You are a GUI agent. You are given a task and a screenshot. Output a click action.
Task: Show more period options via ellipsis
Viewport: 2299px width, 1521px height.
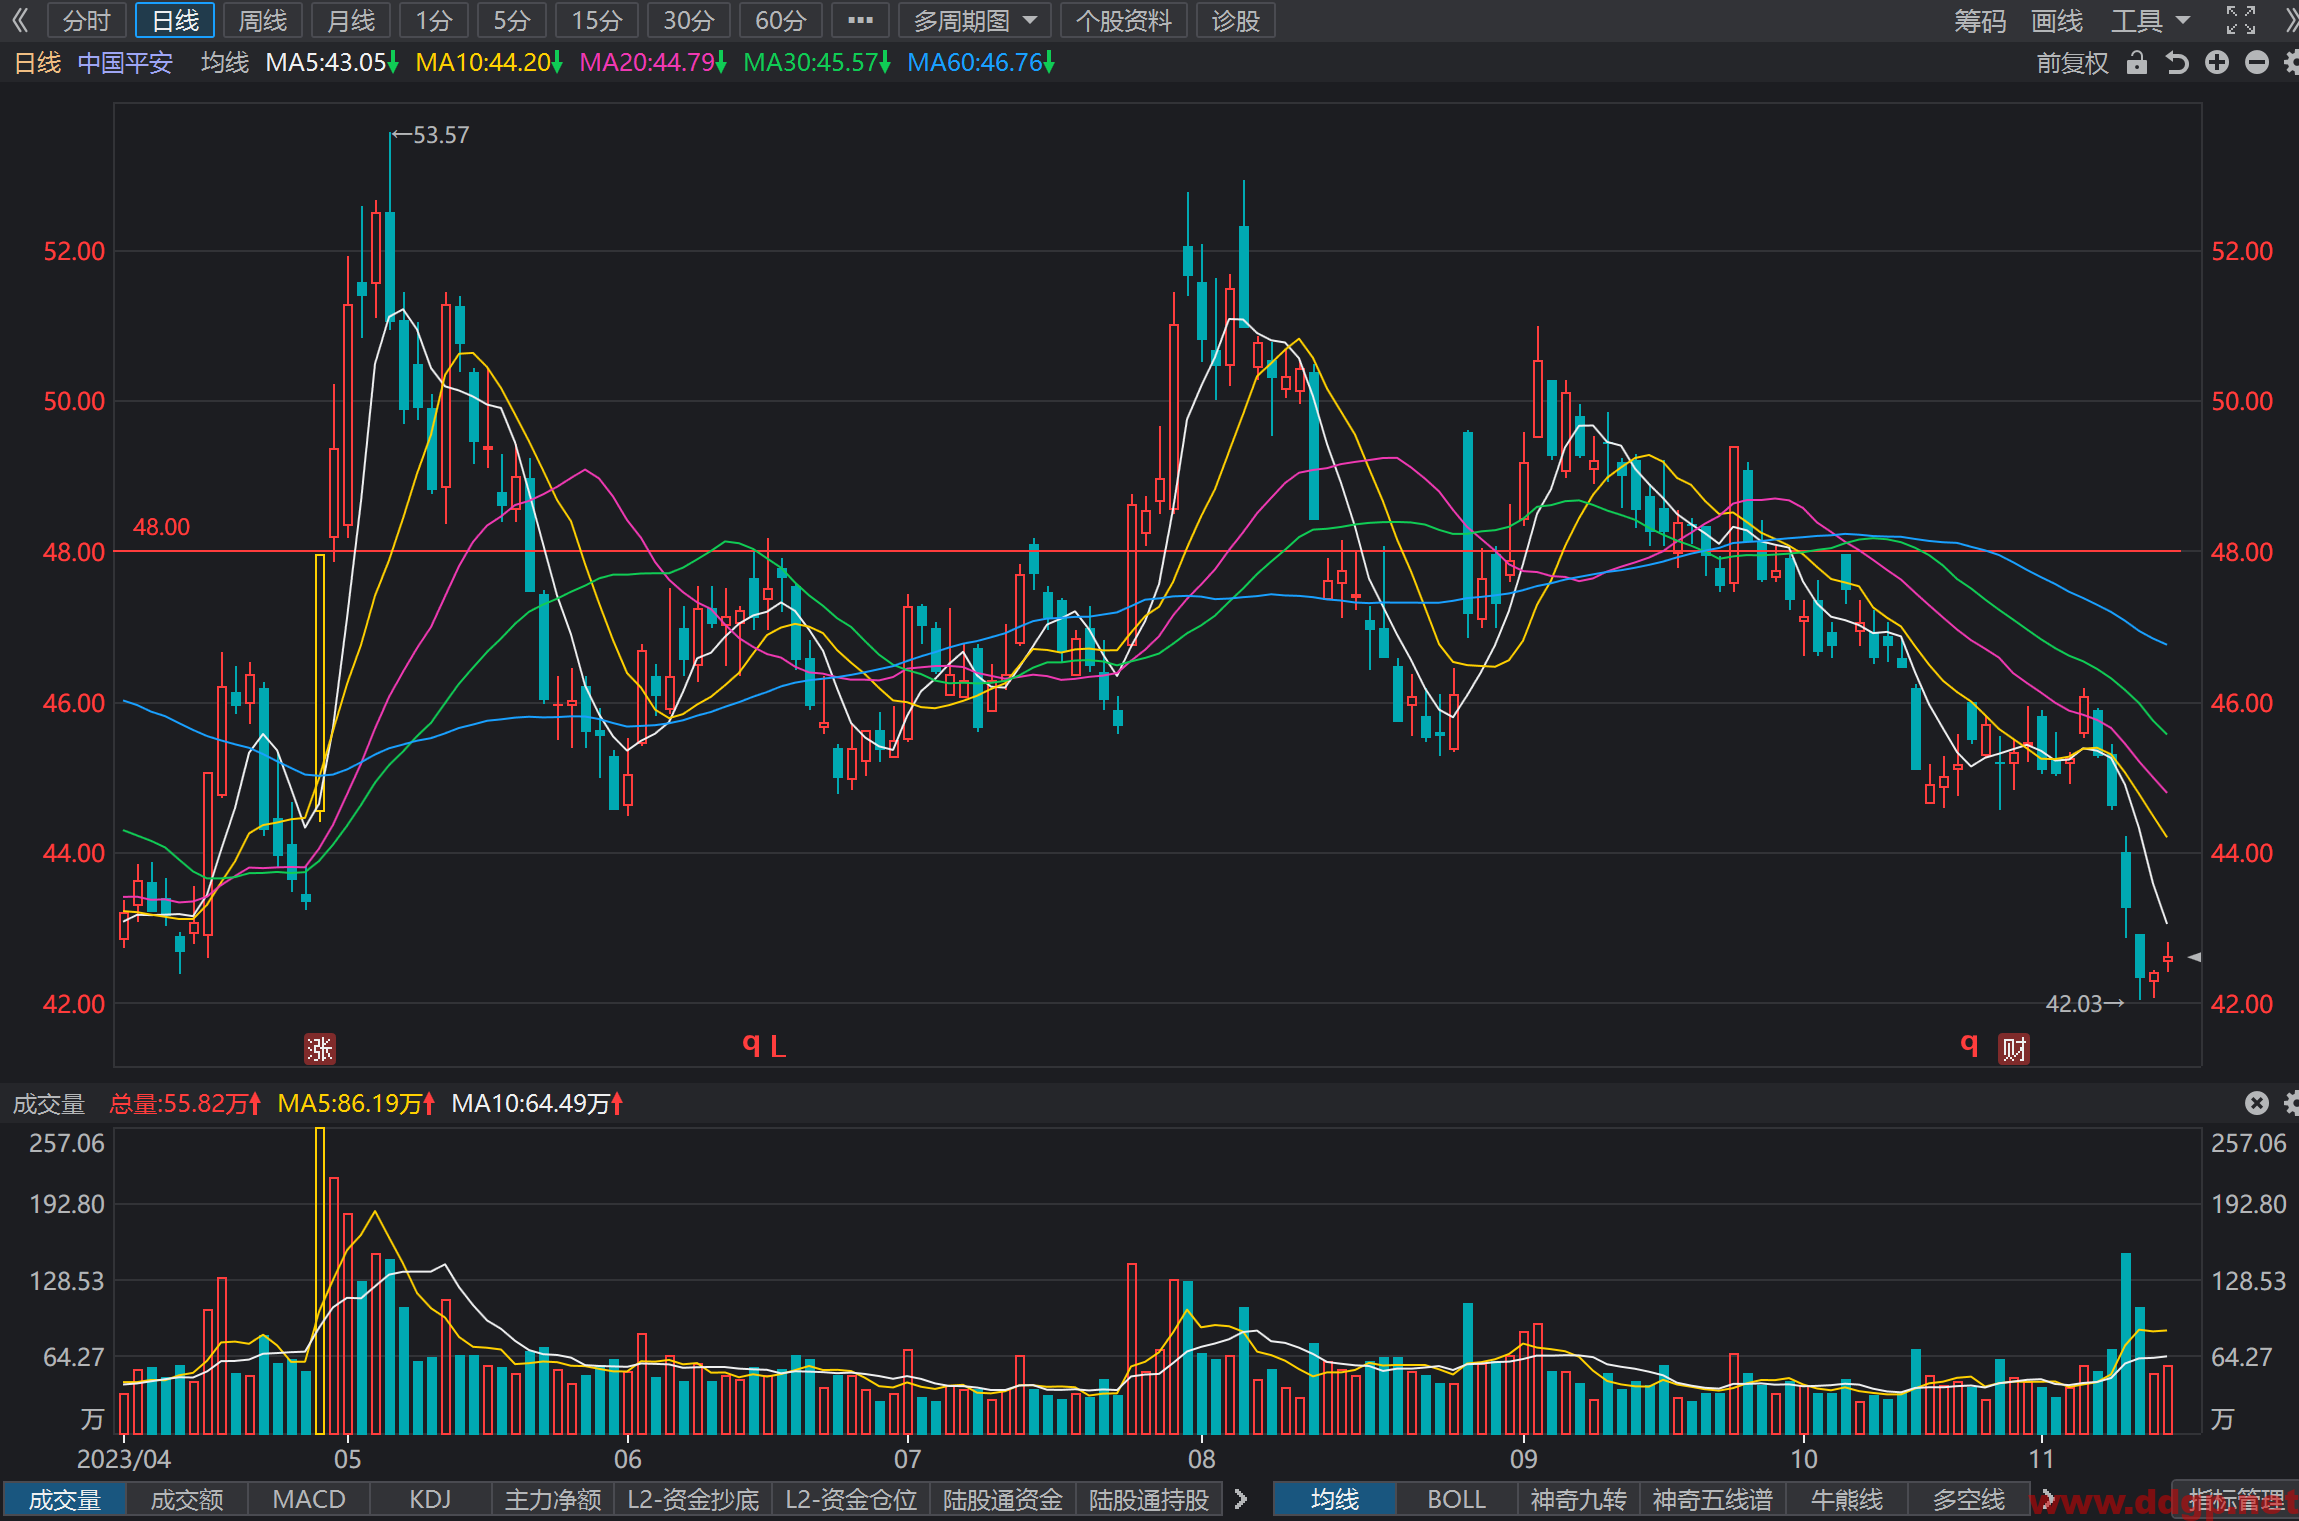click(x=860, y=20)
